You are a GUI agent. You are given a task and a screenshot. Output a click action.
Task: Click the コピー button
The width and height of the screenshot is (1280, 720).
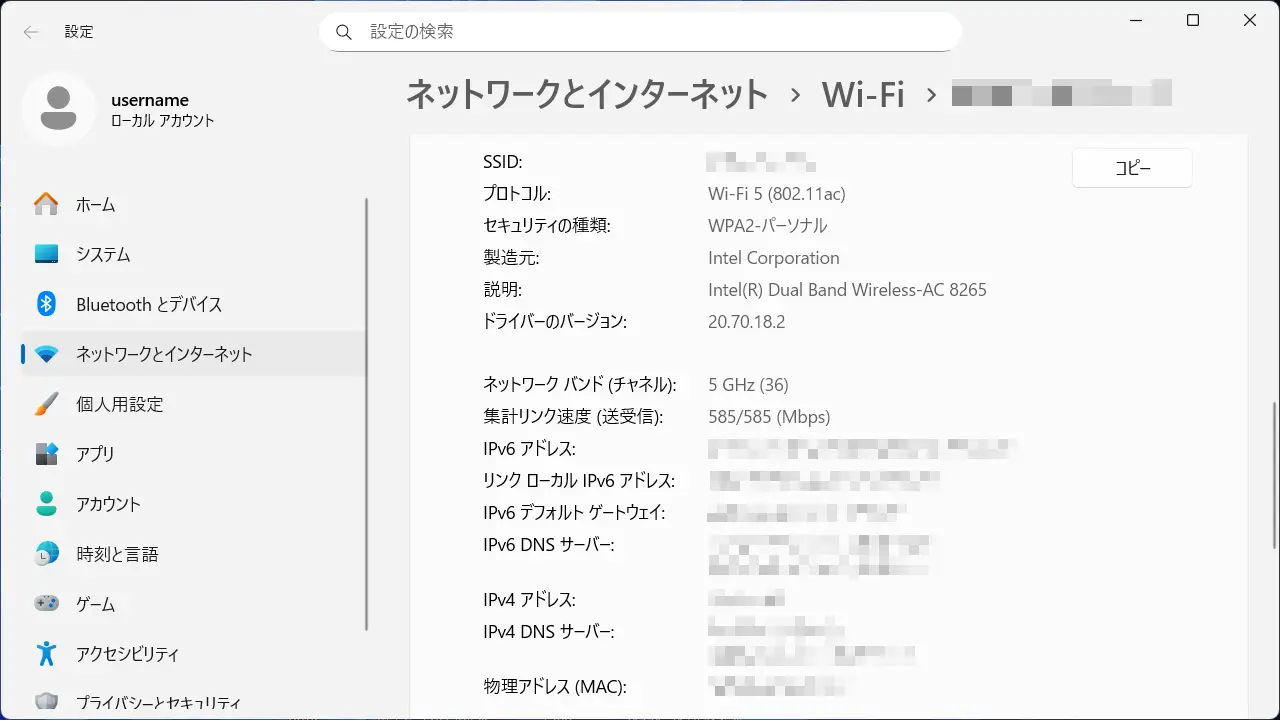click(1132, 168)
